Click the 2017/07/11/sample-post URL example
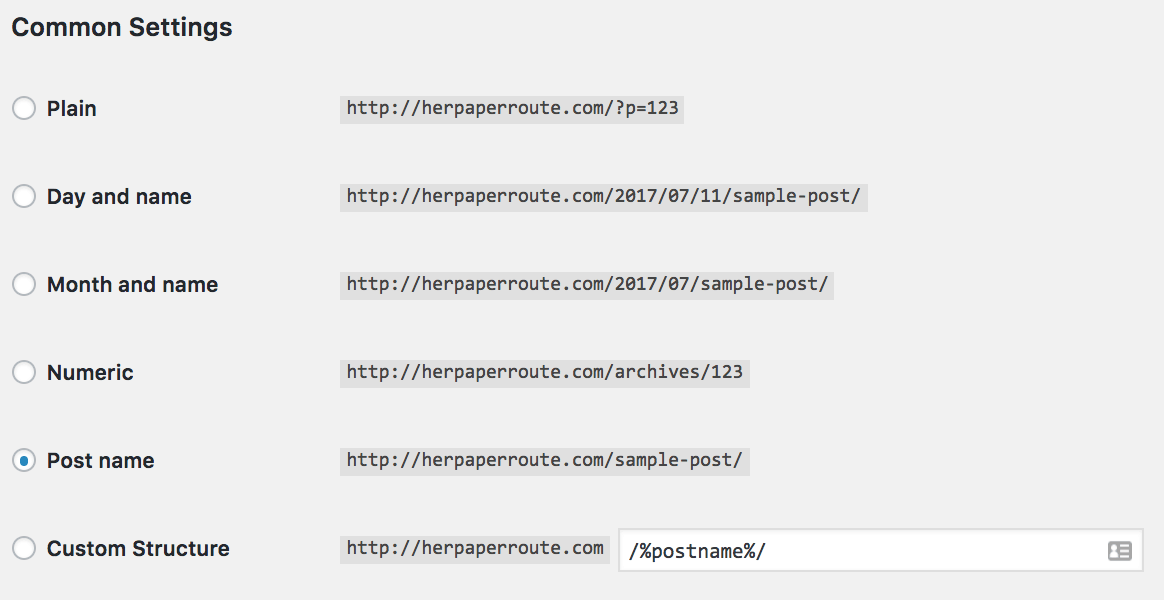Screen dimensions: 1164x600 click(604, 197)
